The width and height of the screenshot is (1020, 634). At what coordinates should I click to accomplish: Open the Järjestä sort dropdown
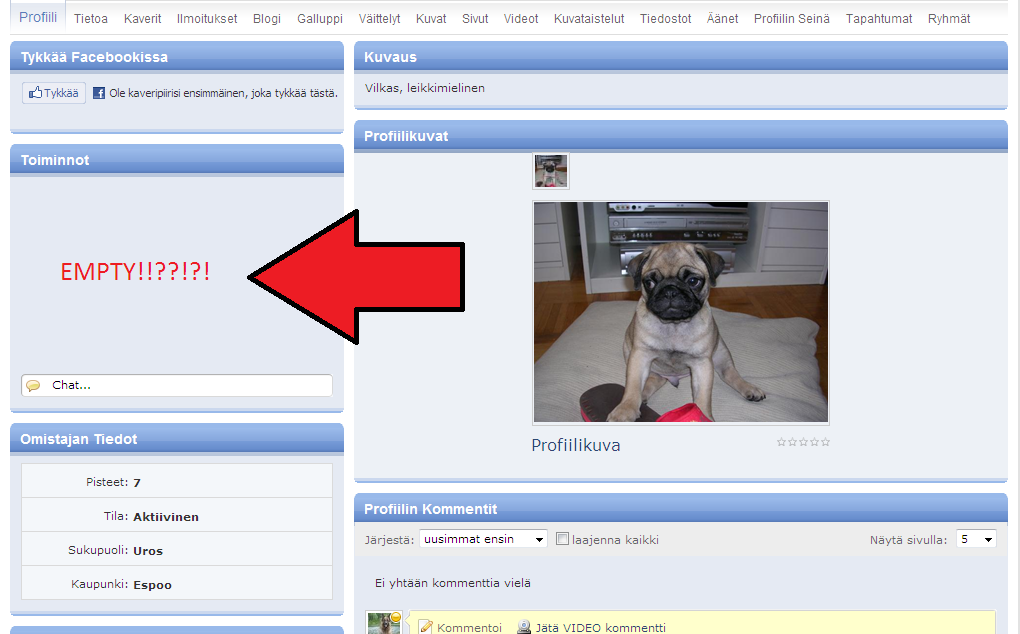click(x=483, y=539)
